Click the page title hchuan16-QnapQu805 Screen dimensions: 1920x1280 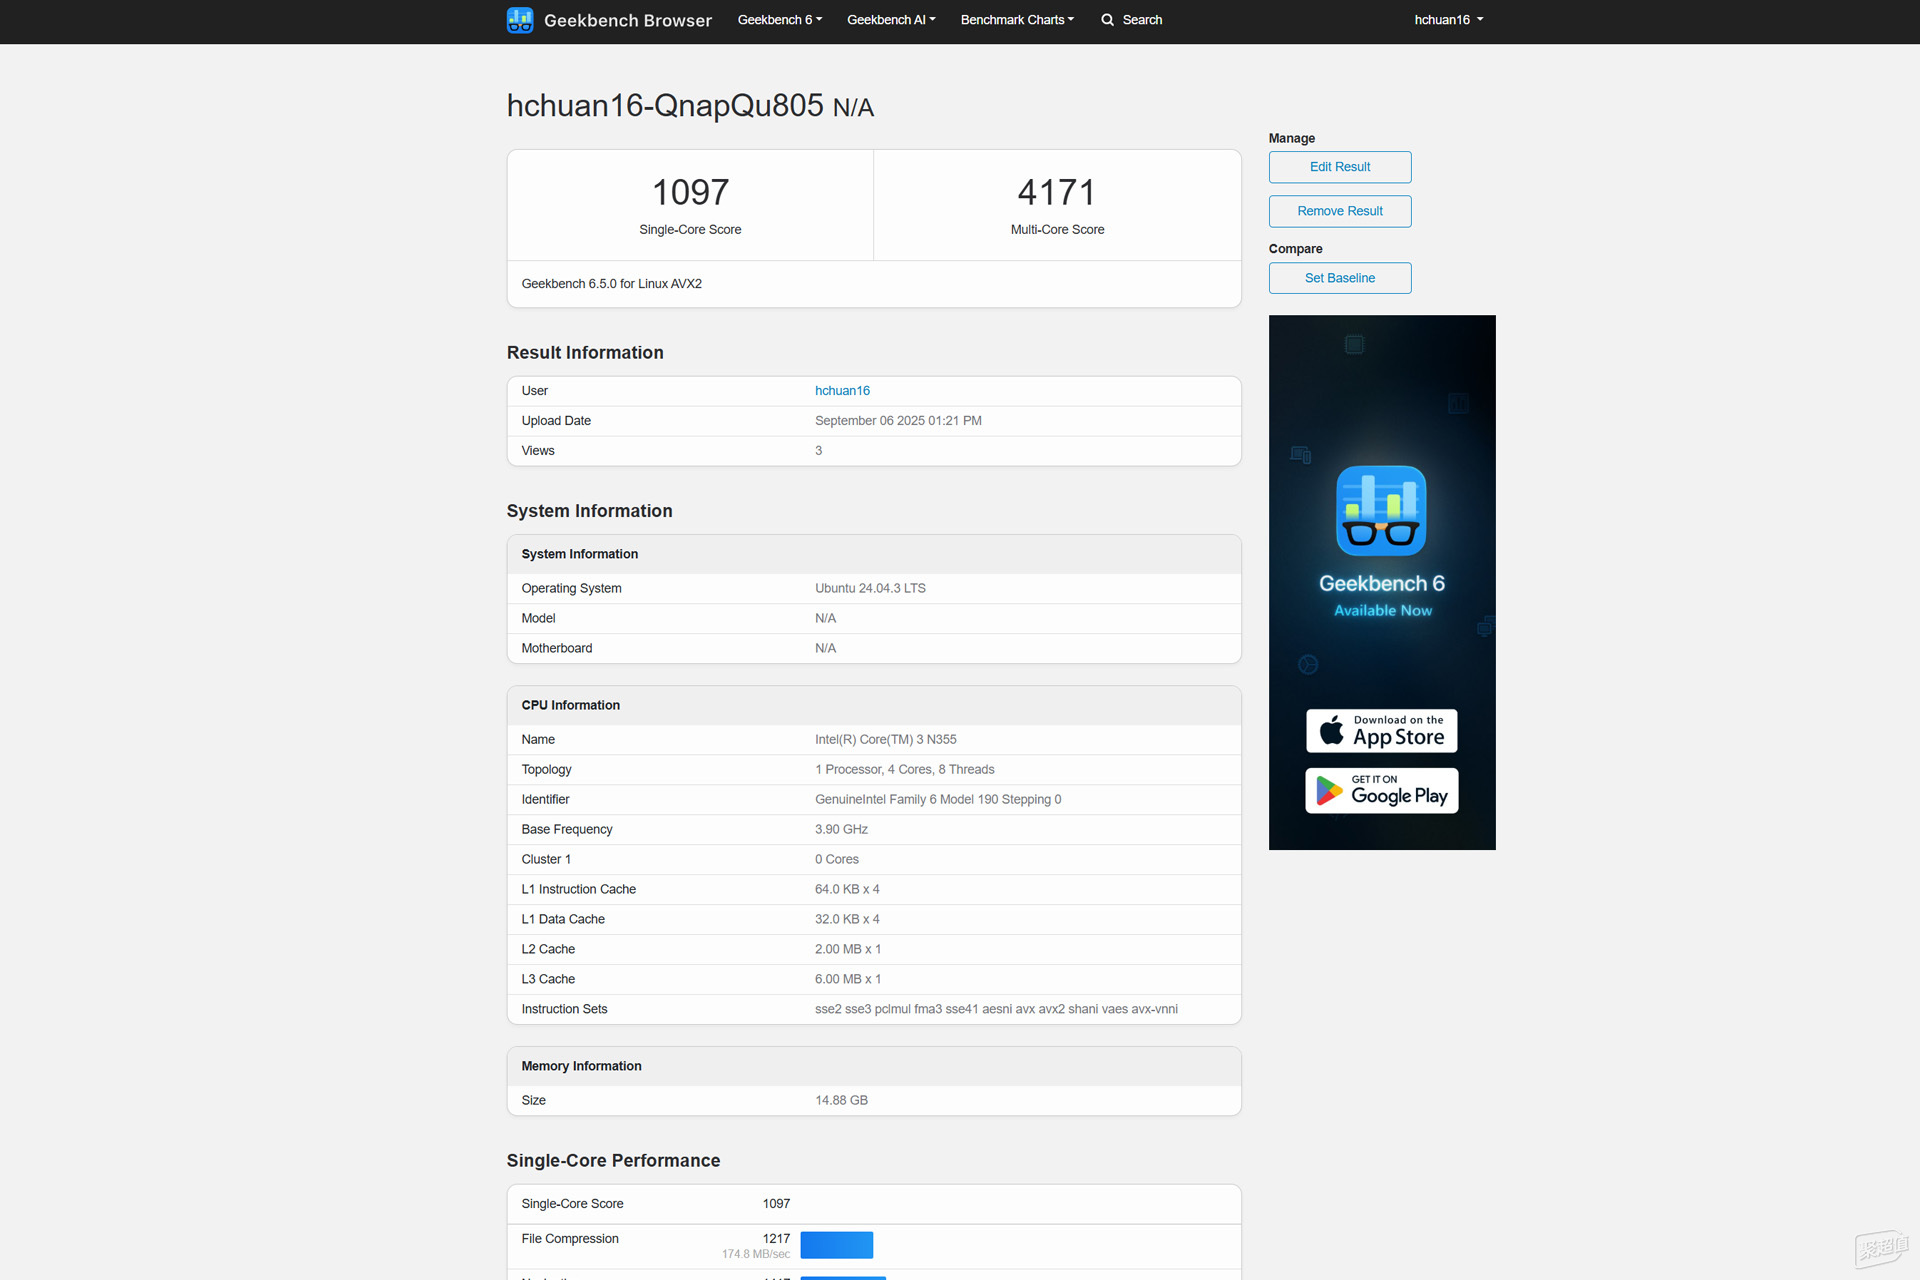[665, 105]
